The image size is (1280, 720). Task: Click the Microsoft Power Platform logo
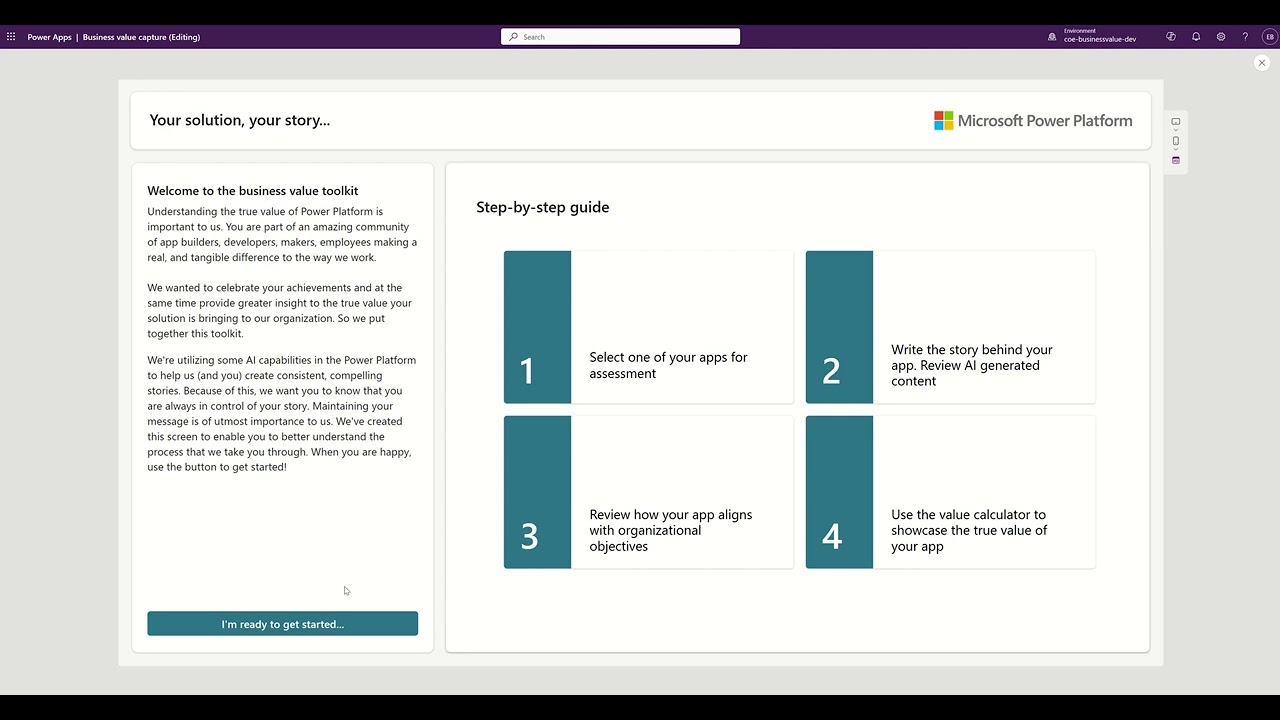[x=1033, y=121]
